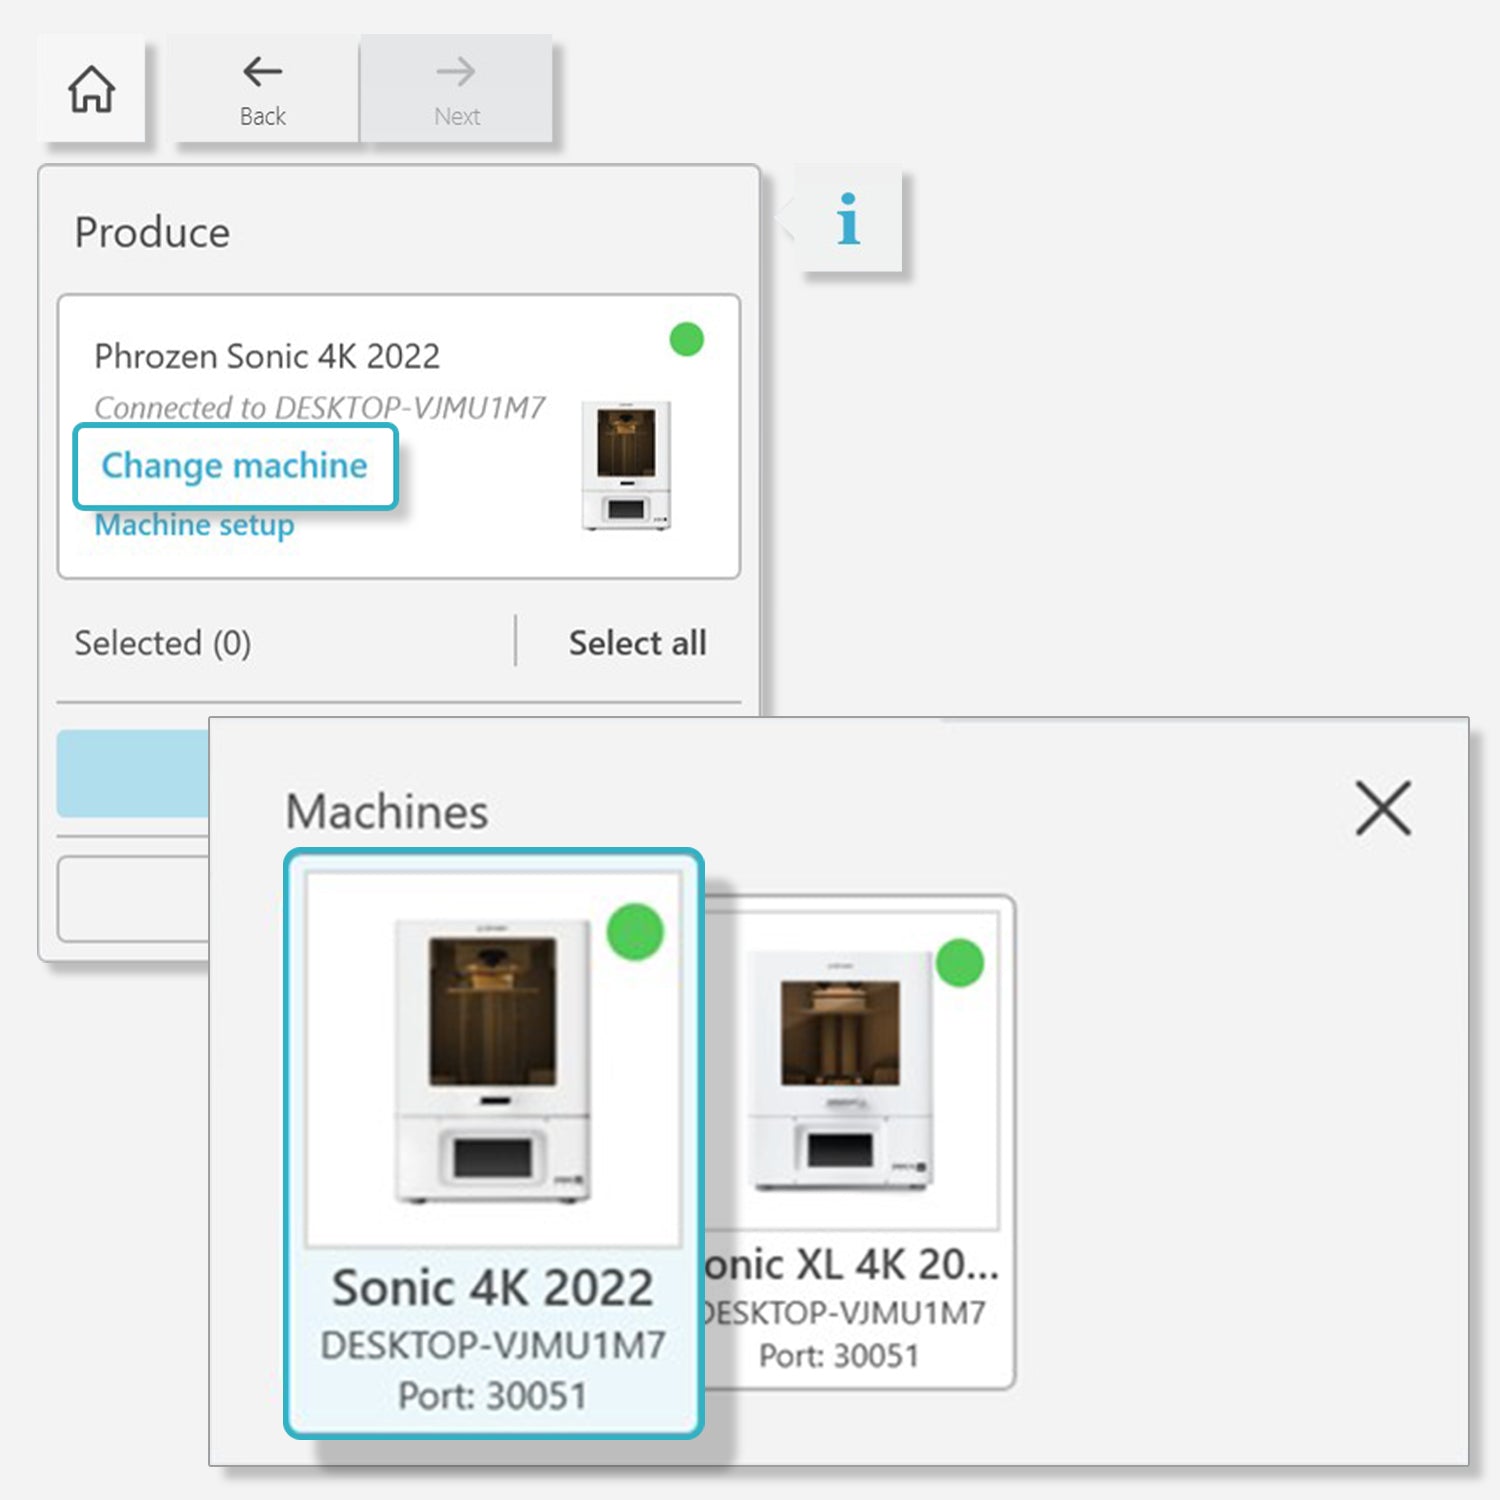Click the Selected (0) label
The image size is (1500, 1500).
163,643
